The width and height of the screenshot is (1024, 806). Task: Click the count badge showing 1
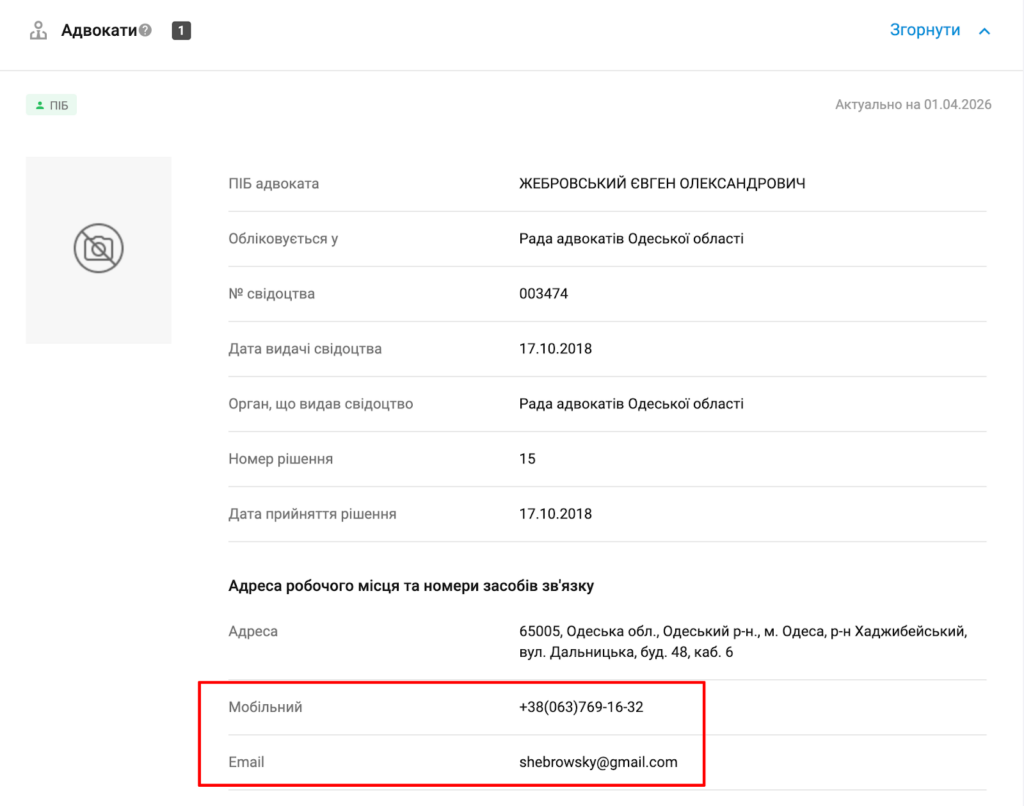tap(181, 31)
